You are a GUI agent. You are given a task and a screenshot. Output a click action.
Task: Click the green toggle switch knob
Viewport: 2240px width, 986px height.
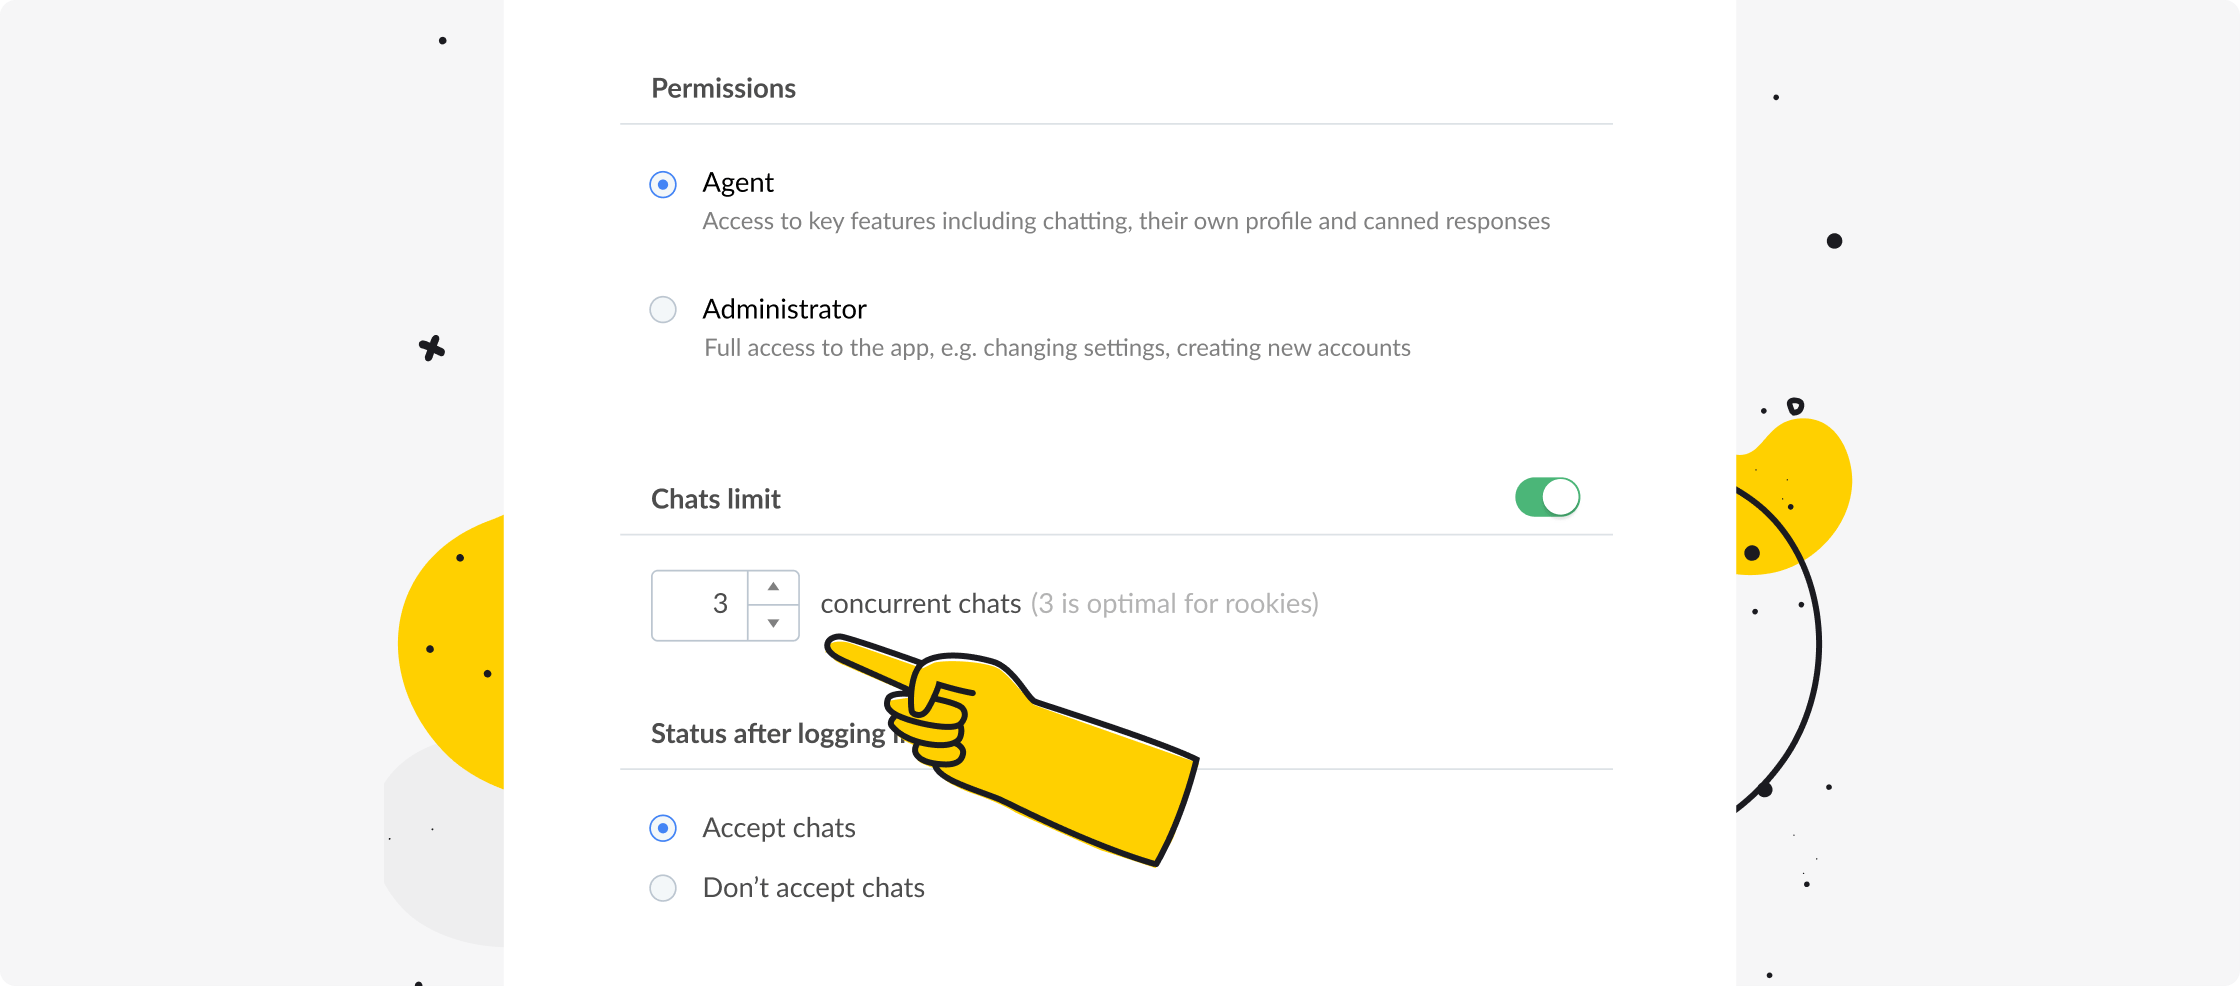point(1560,497)
